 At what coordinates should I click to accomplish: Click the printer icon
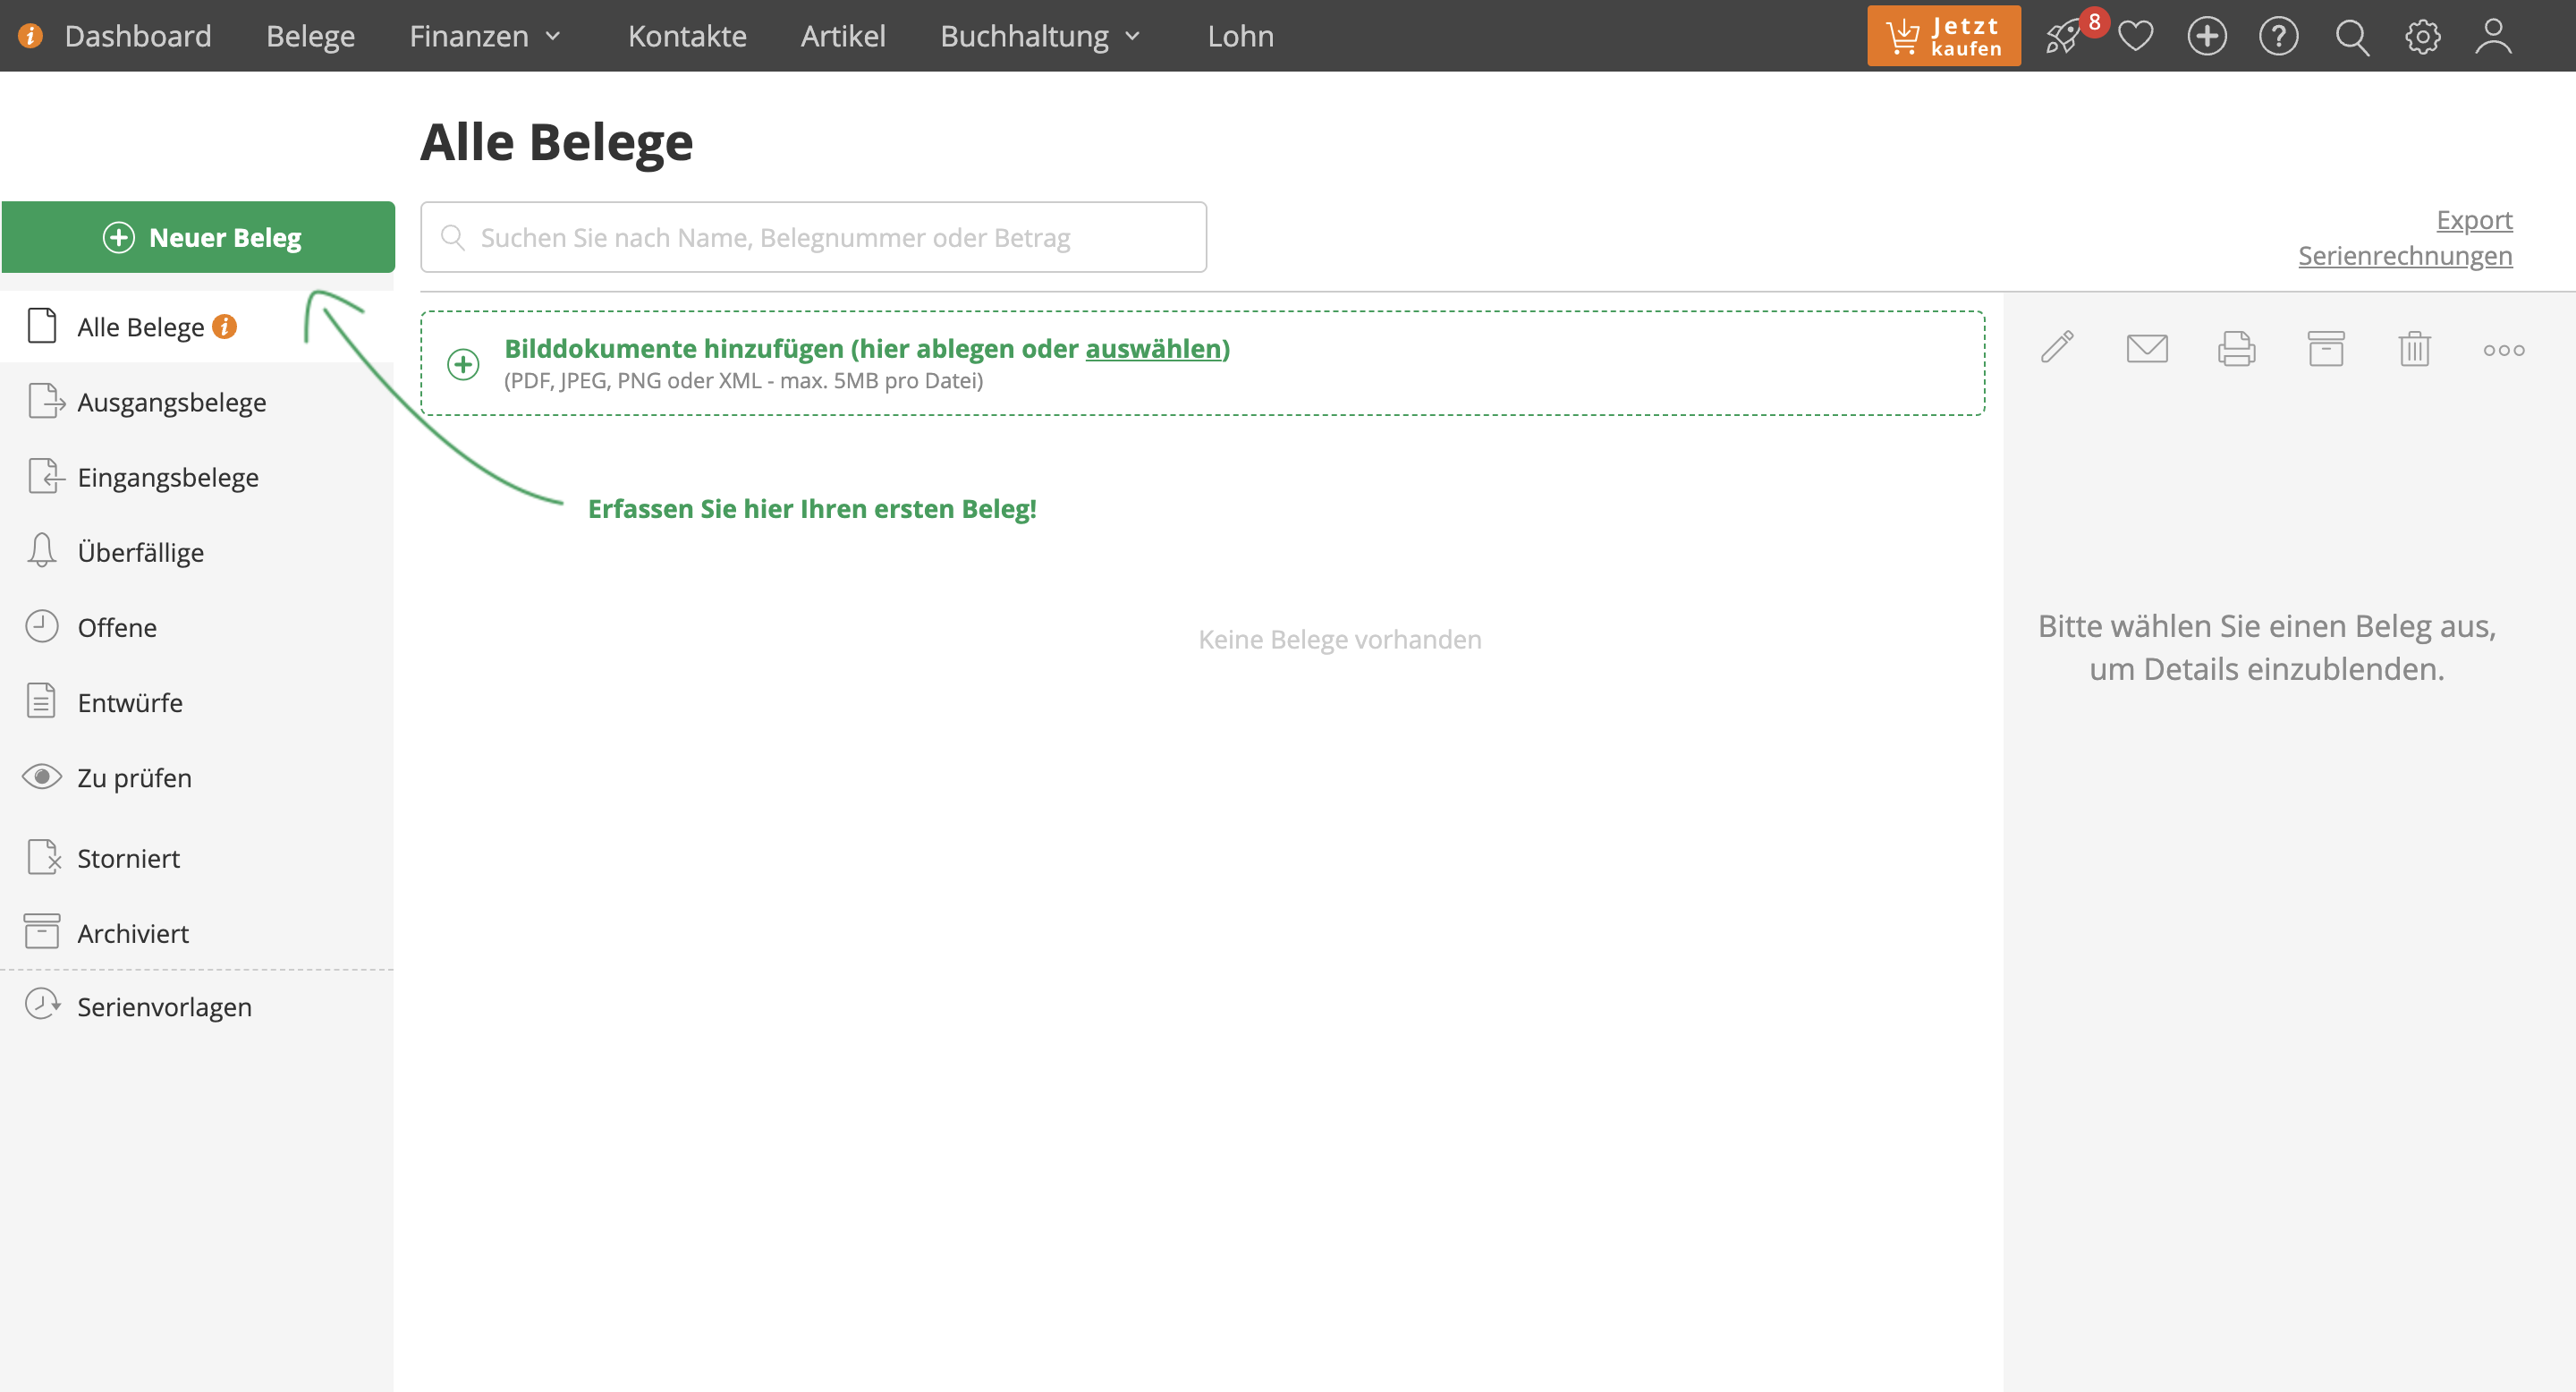click(2236, 348)
